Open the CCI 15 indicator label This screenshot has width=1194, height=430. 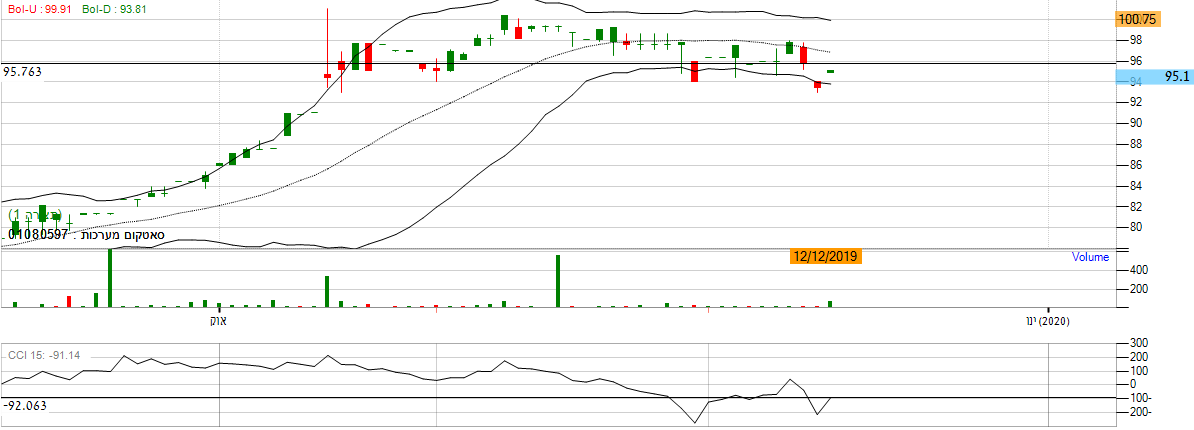point(44,354)
